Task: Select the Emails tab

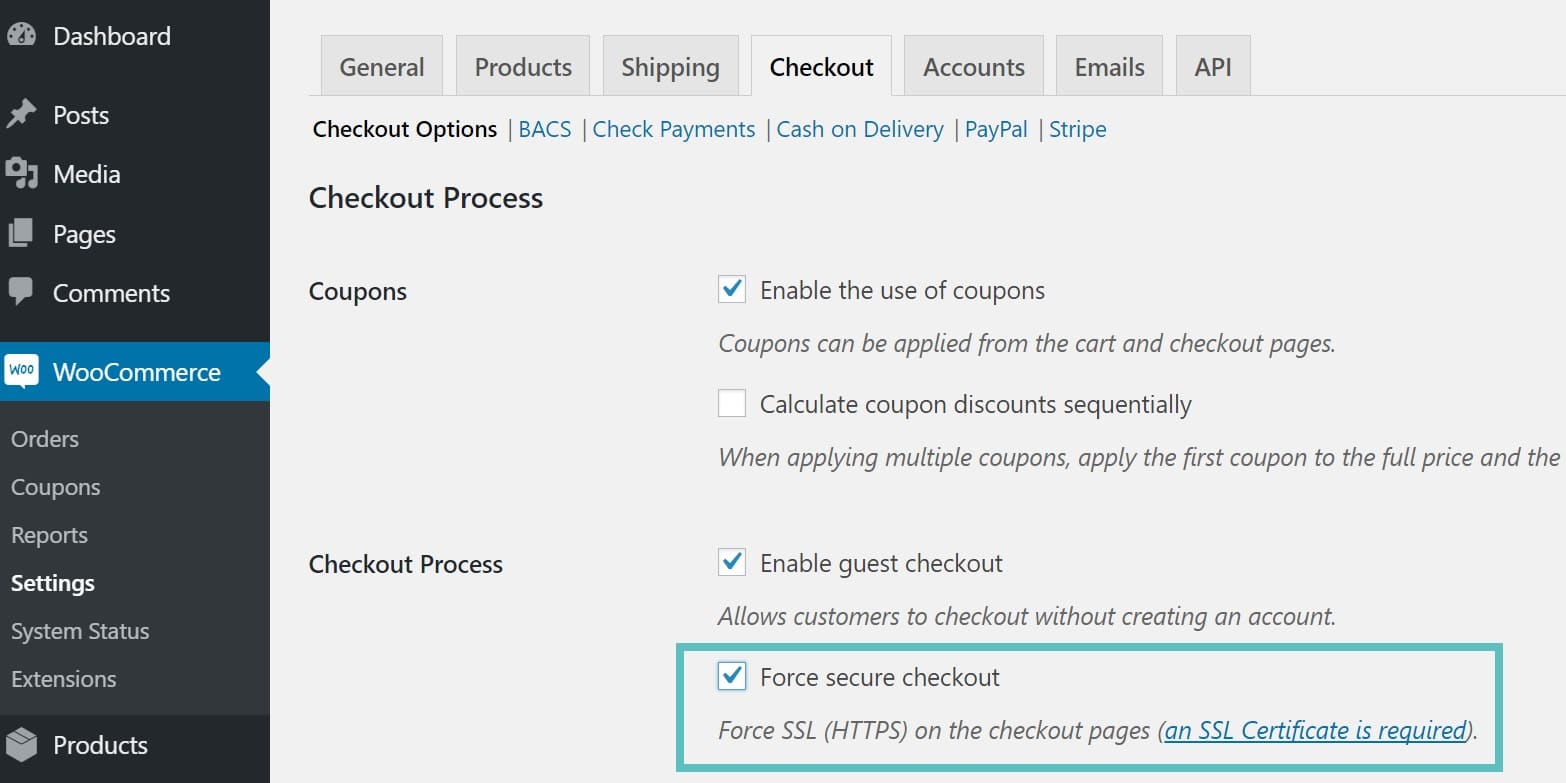Action: pyautogui.click(x=1108, y=65)
